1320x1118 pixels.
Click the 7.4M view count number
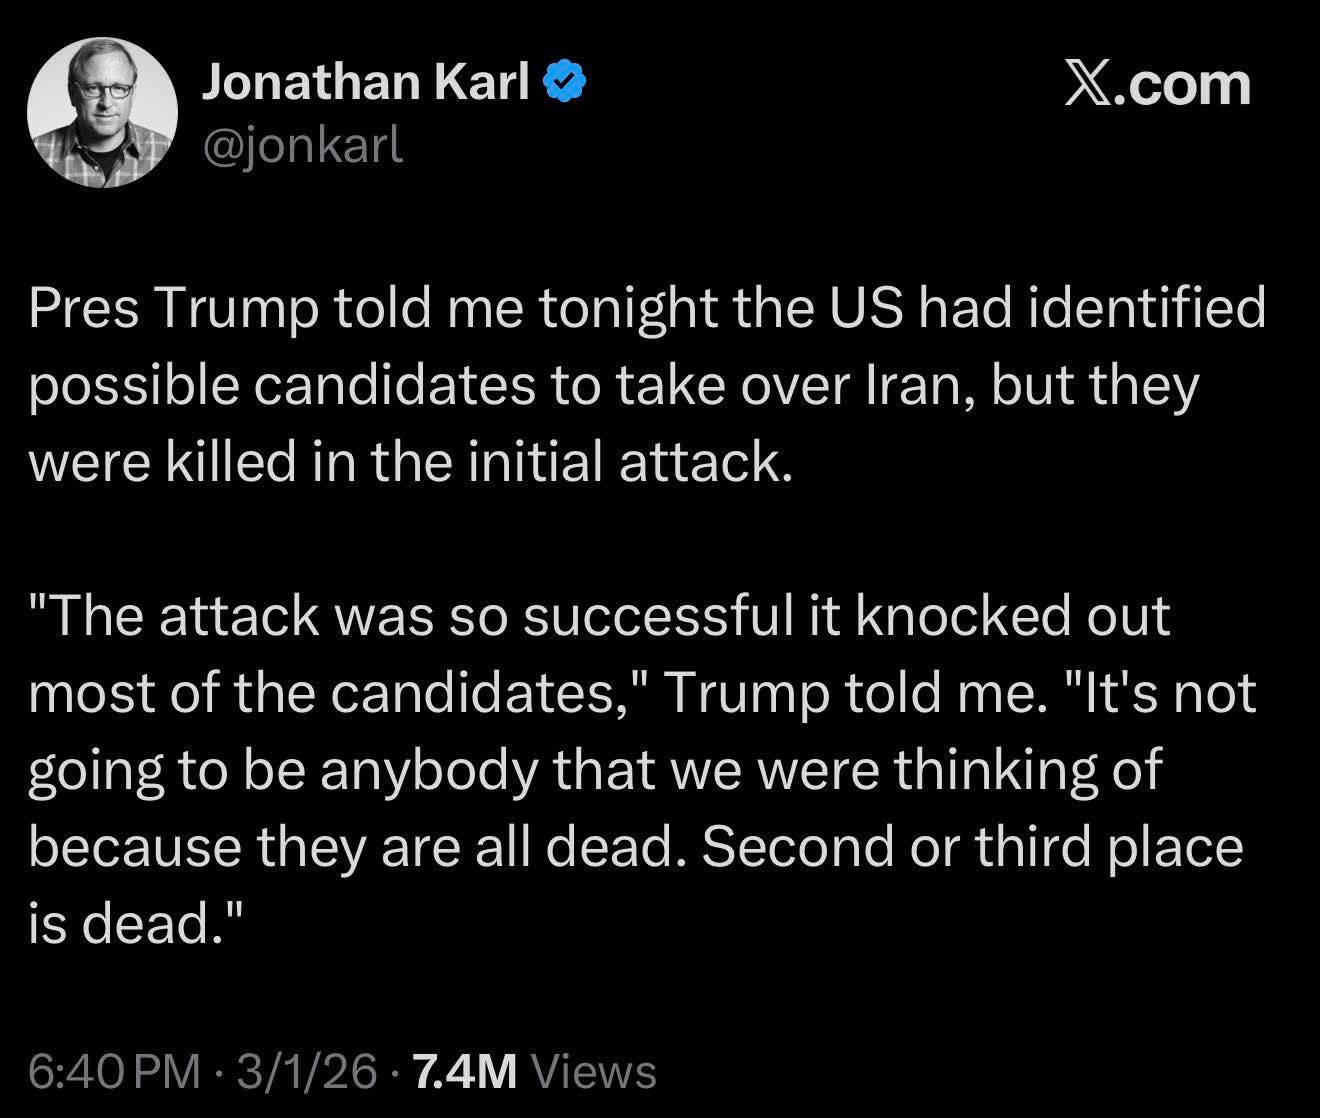[x=464, y=1072]
